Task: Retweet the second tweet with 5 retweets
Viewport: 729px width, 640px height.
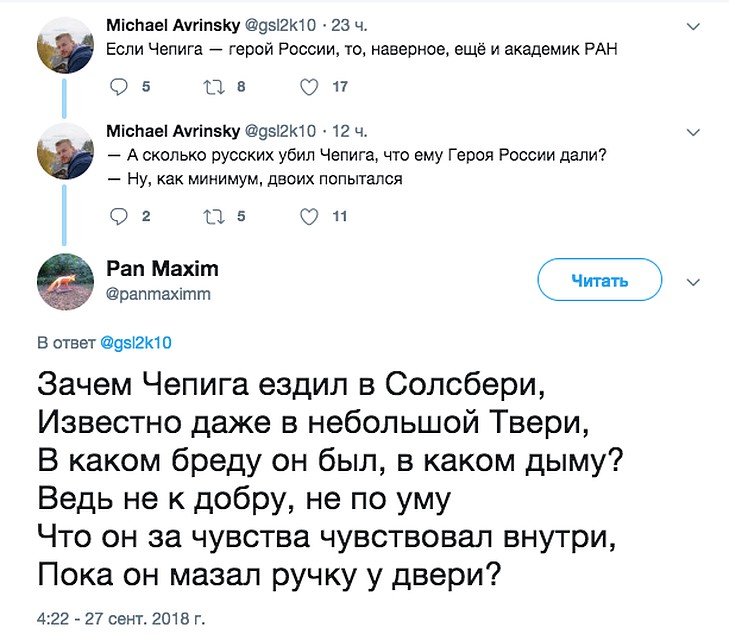Action: coord(214,217)
